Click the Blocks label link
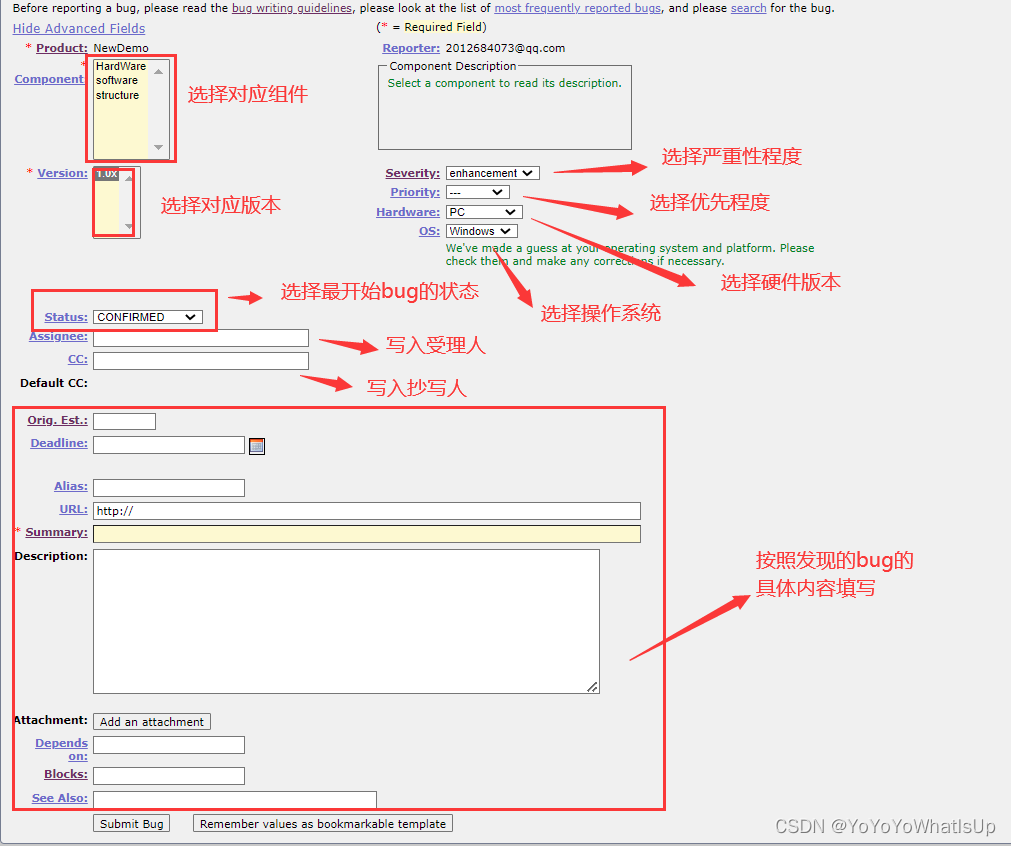This screenshot has height=846, width=1011. [66, 774]
